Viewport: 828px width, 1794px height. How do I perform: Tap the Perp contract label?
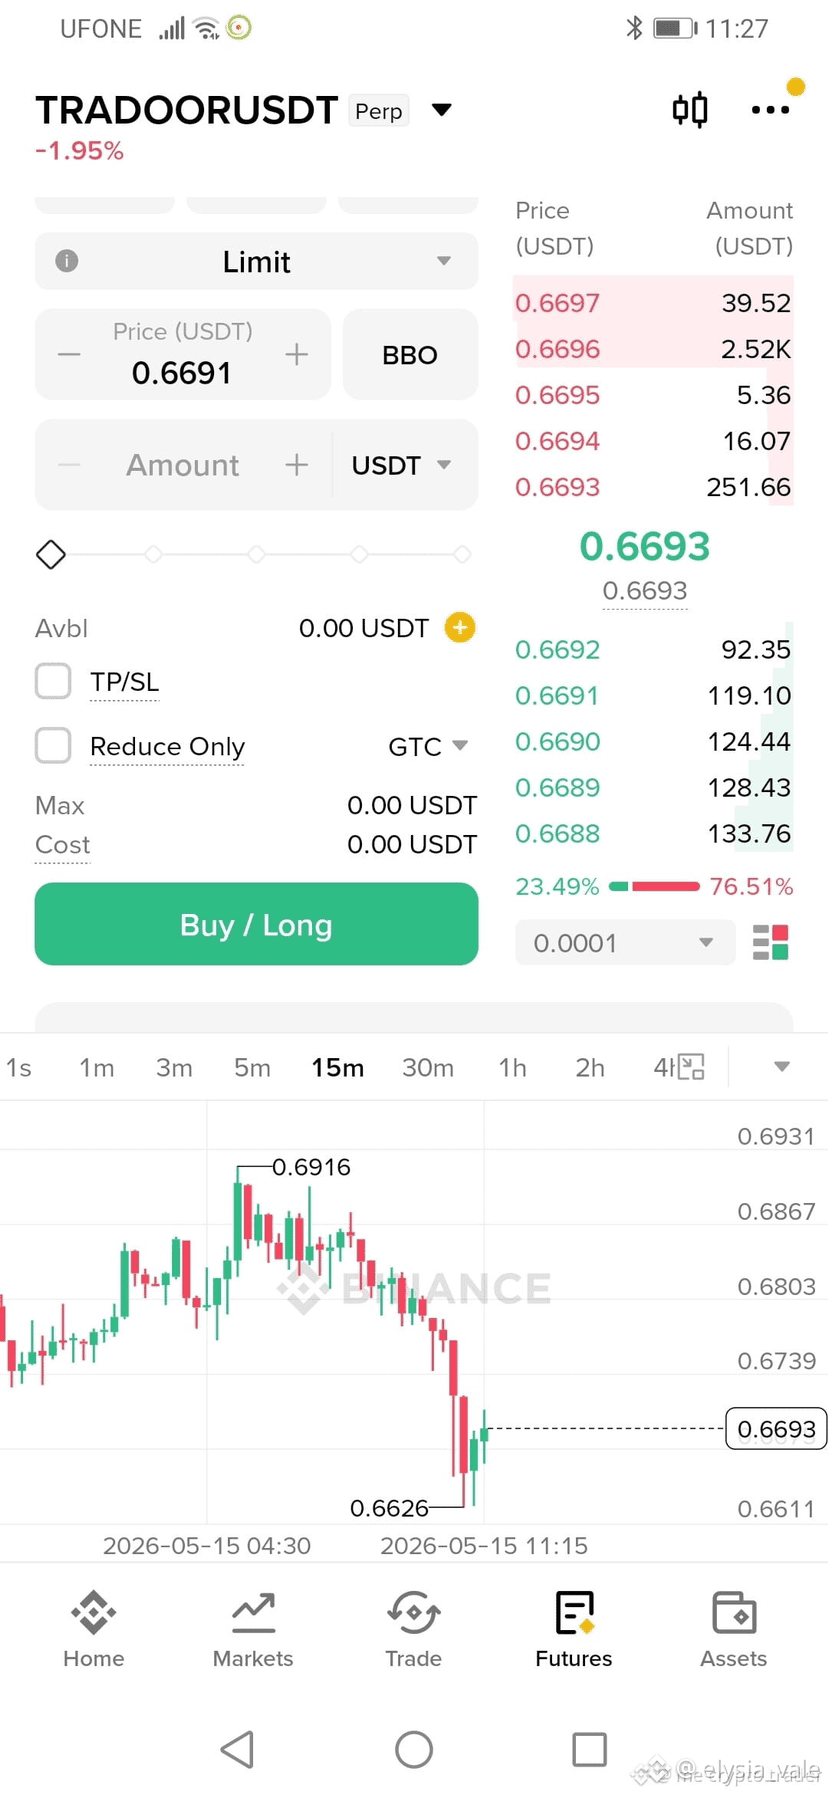379,110
